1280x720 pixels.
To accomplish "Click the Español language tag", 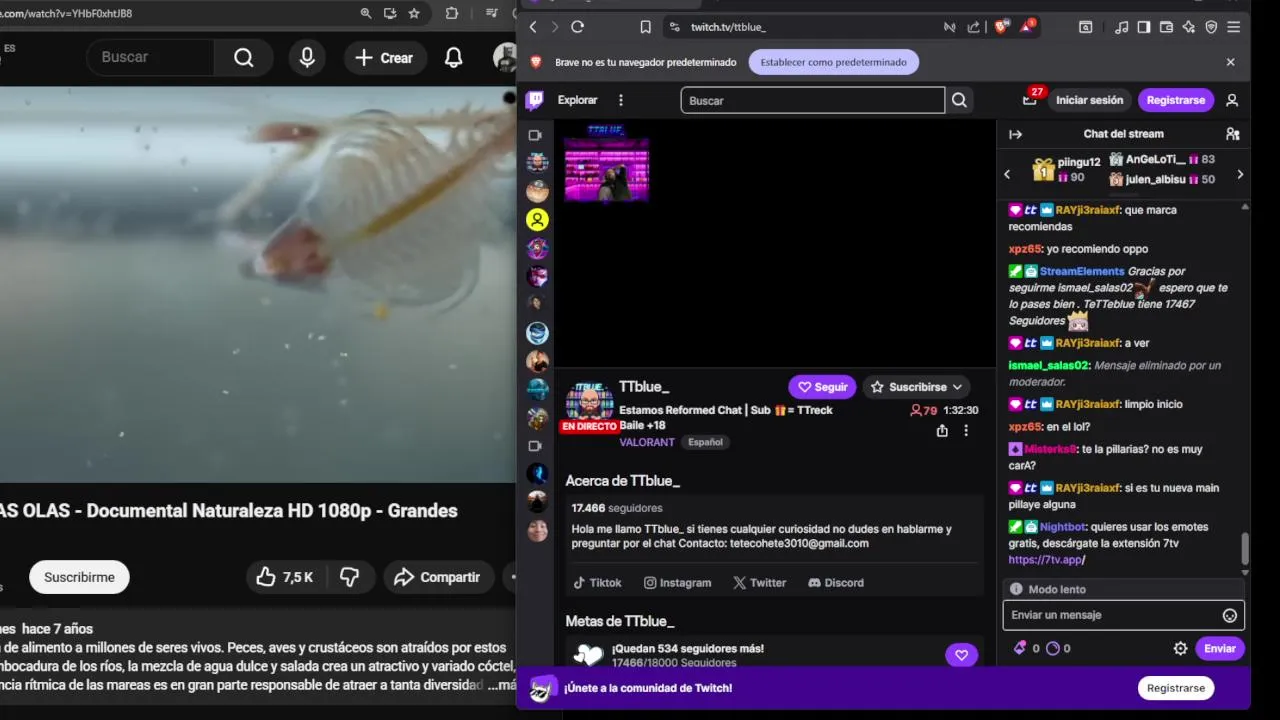I will (x=705, y=442).
